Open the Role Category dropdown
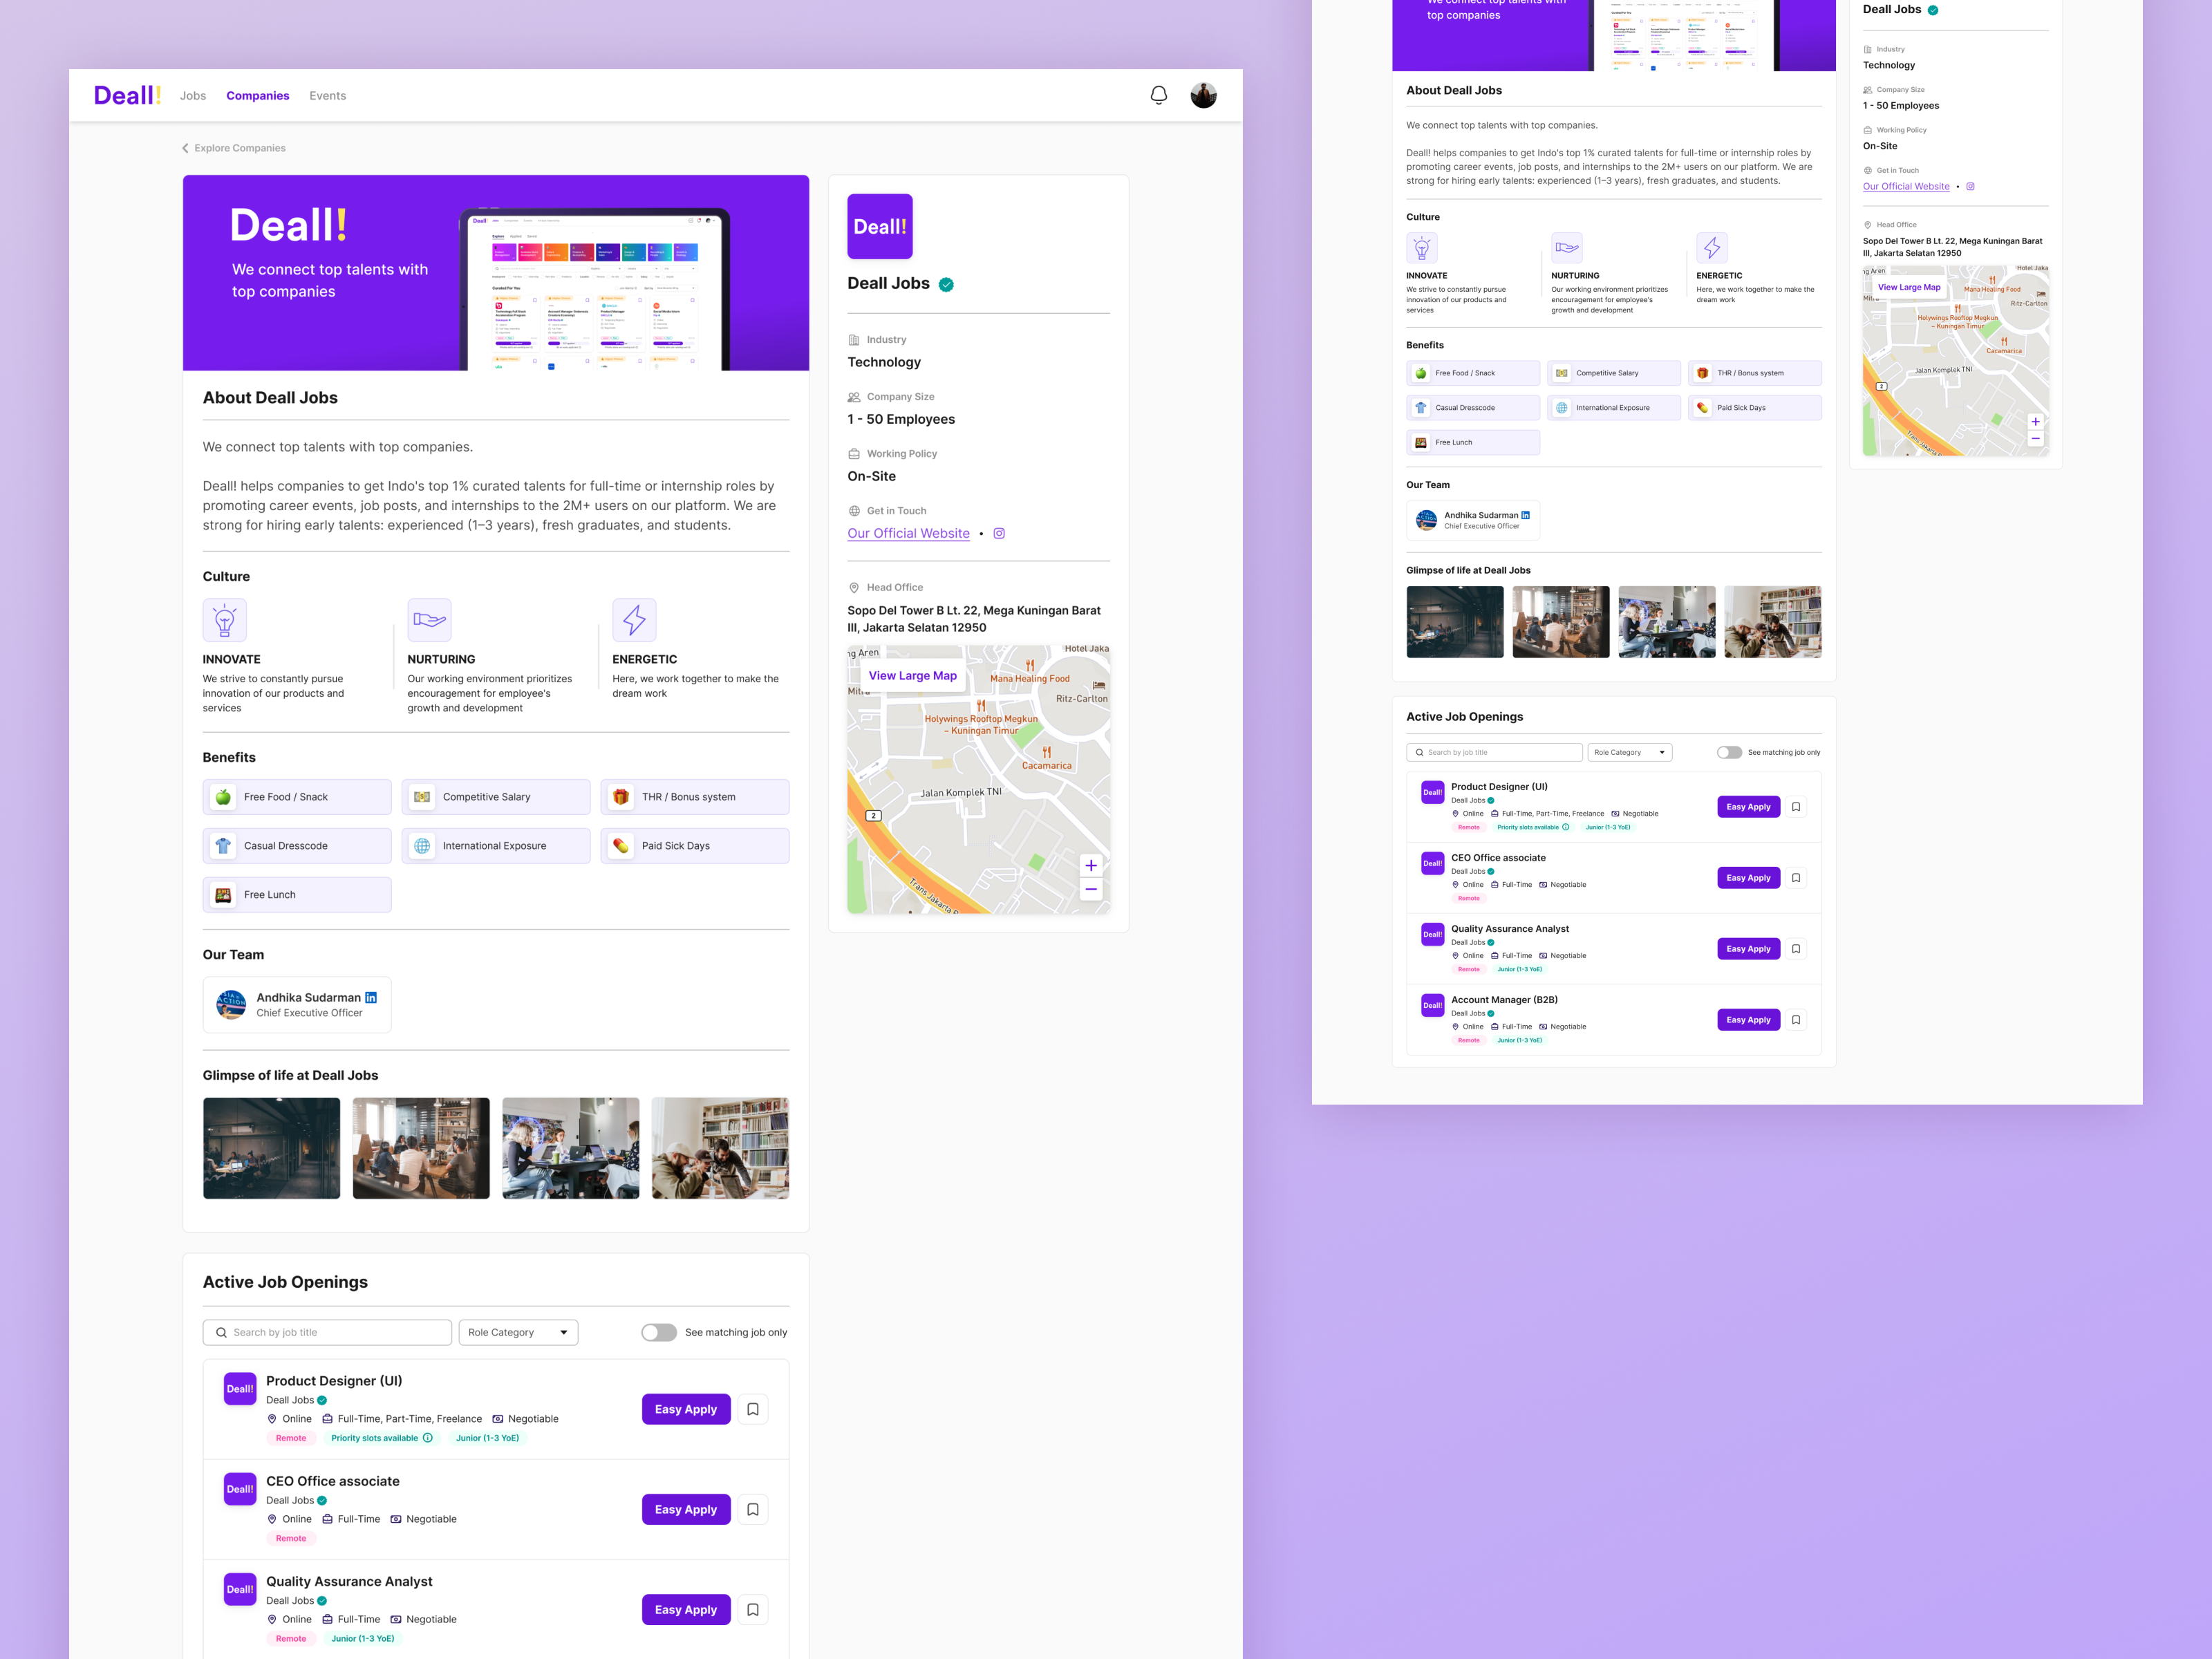The height and width of the screenshot is (1659, 2212). click(518, 1332)
